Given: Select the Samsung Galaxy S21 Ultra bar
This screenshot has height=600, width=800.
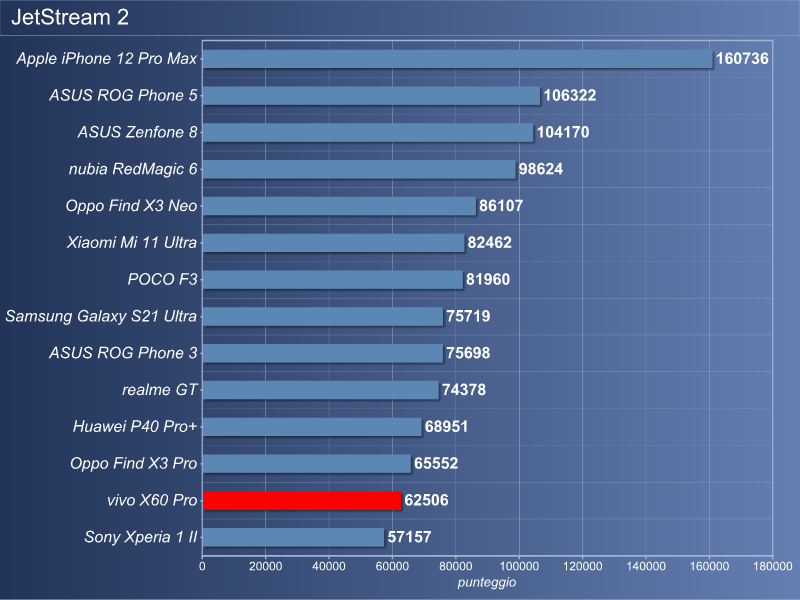Looking at the screenshot, I should (323, 317).
